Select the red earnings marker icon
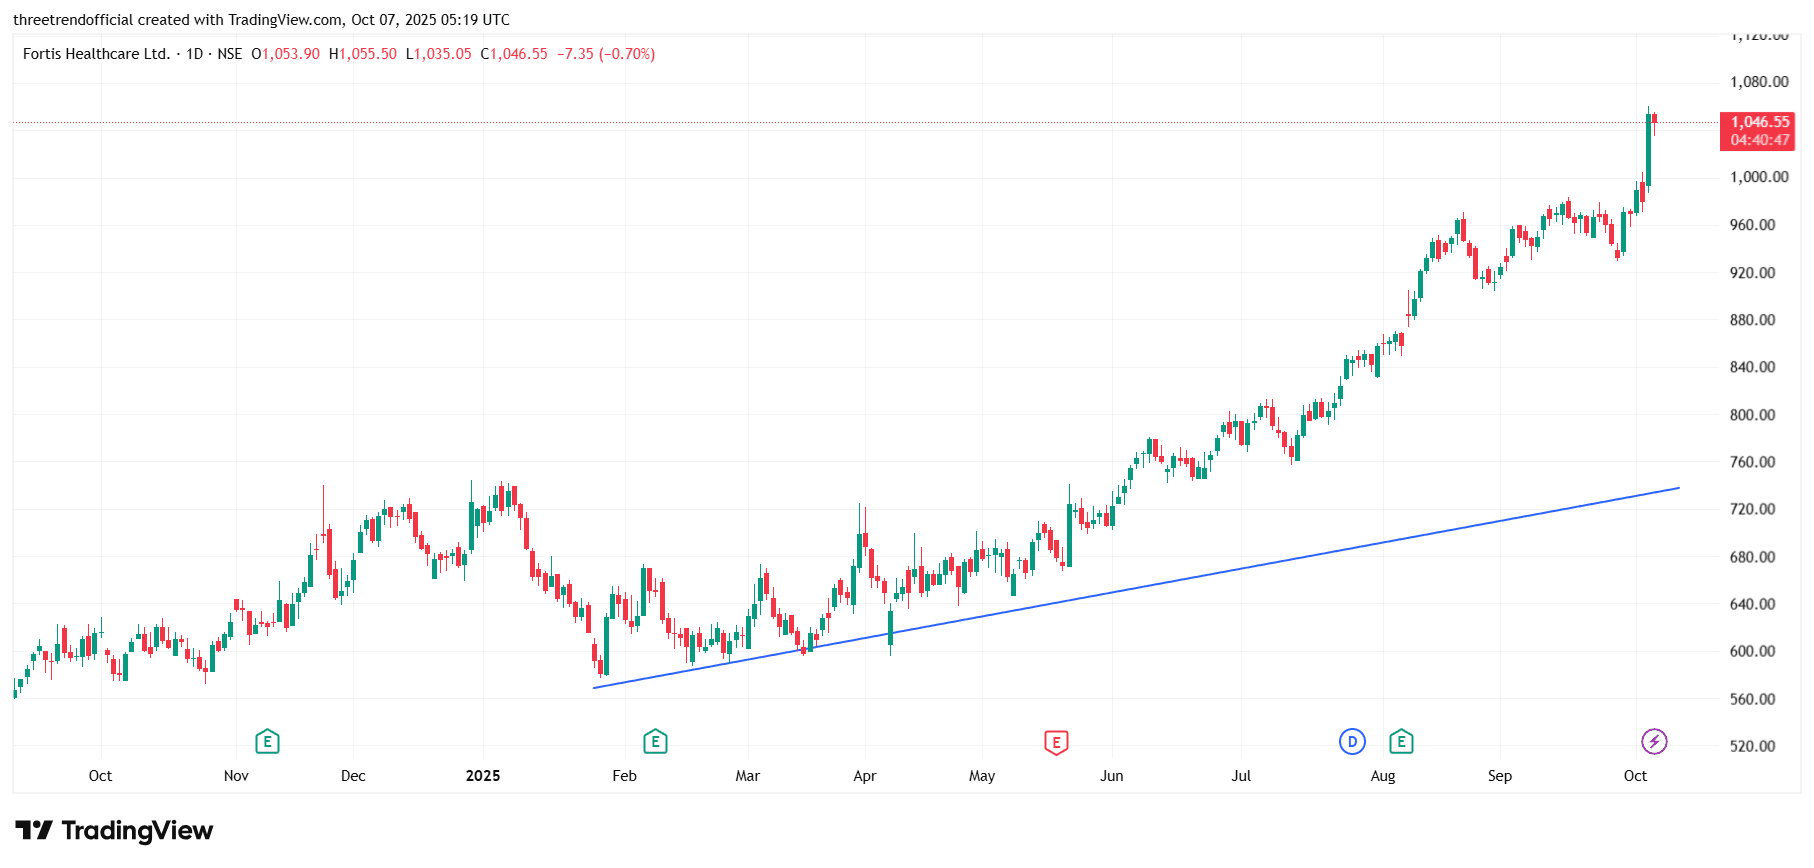 point(1056,742)
